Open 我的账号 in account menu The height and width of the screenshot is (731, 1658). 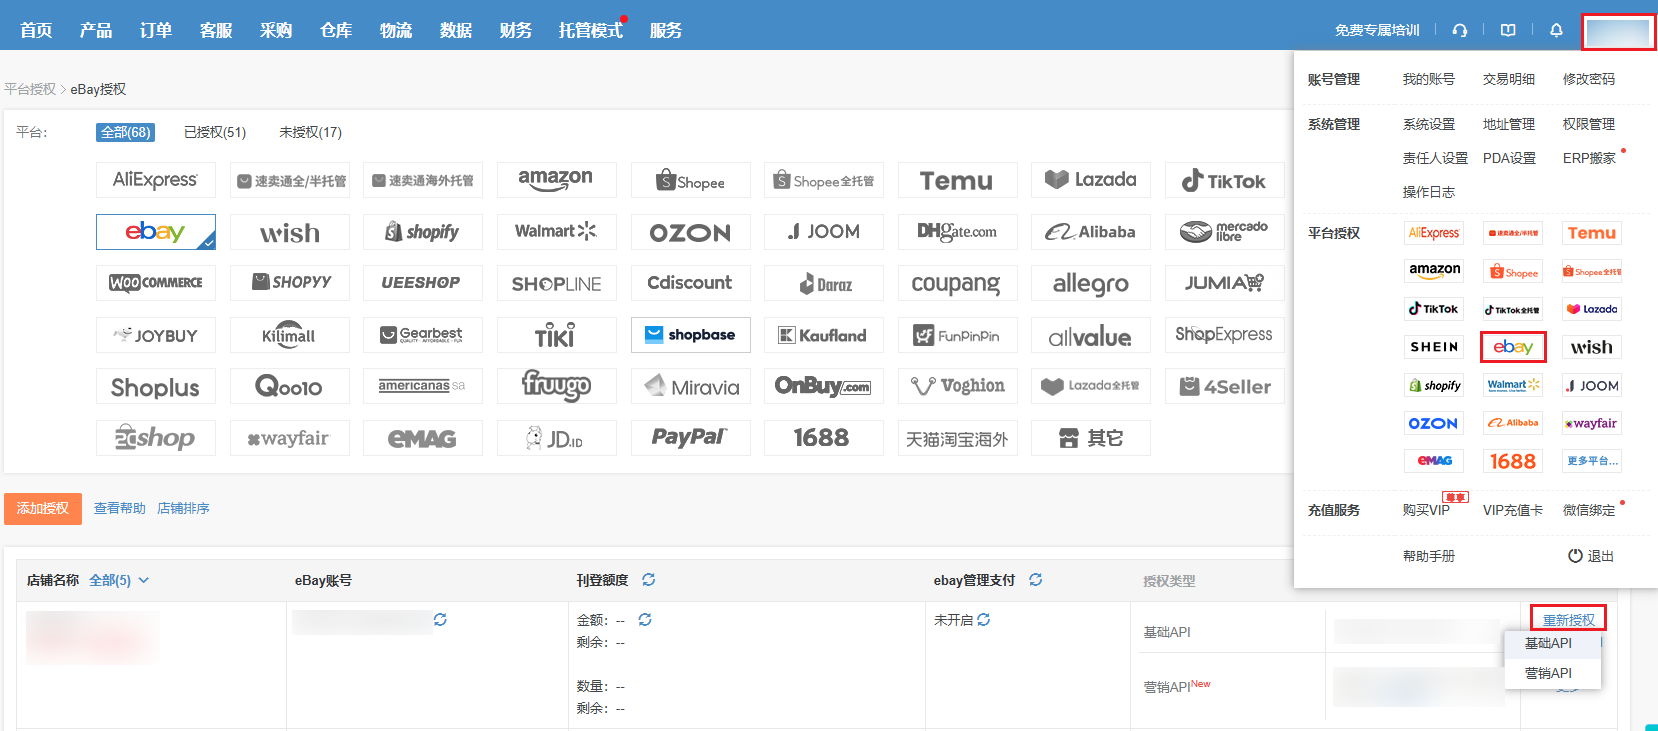coord(1428,79)
